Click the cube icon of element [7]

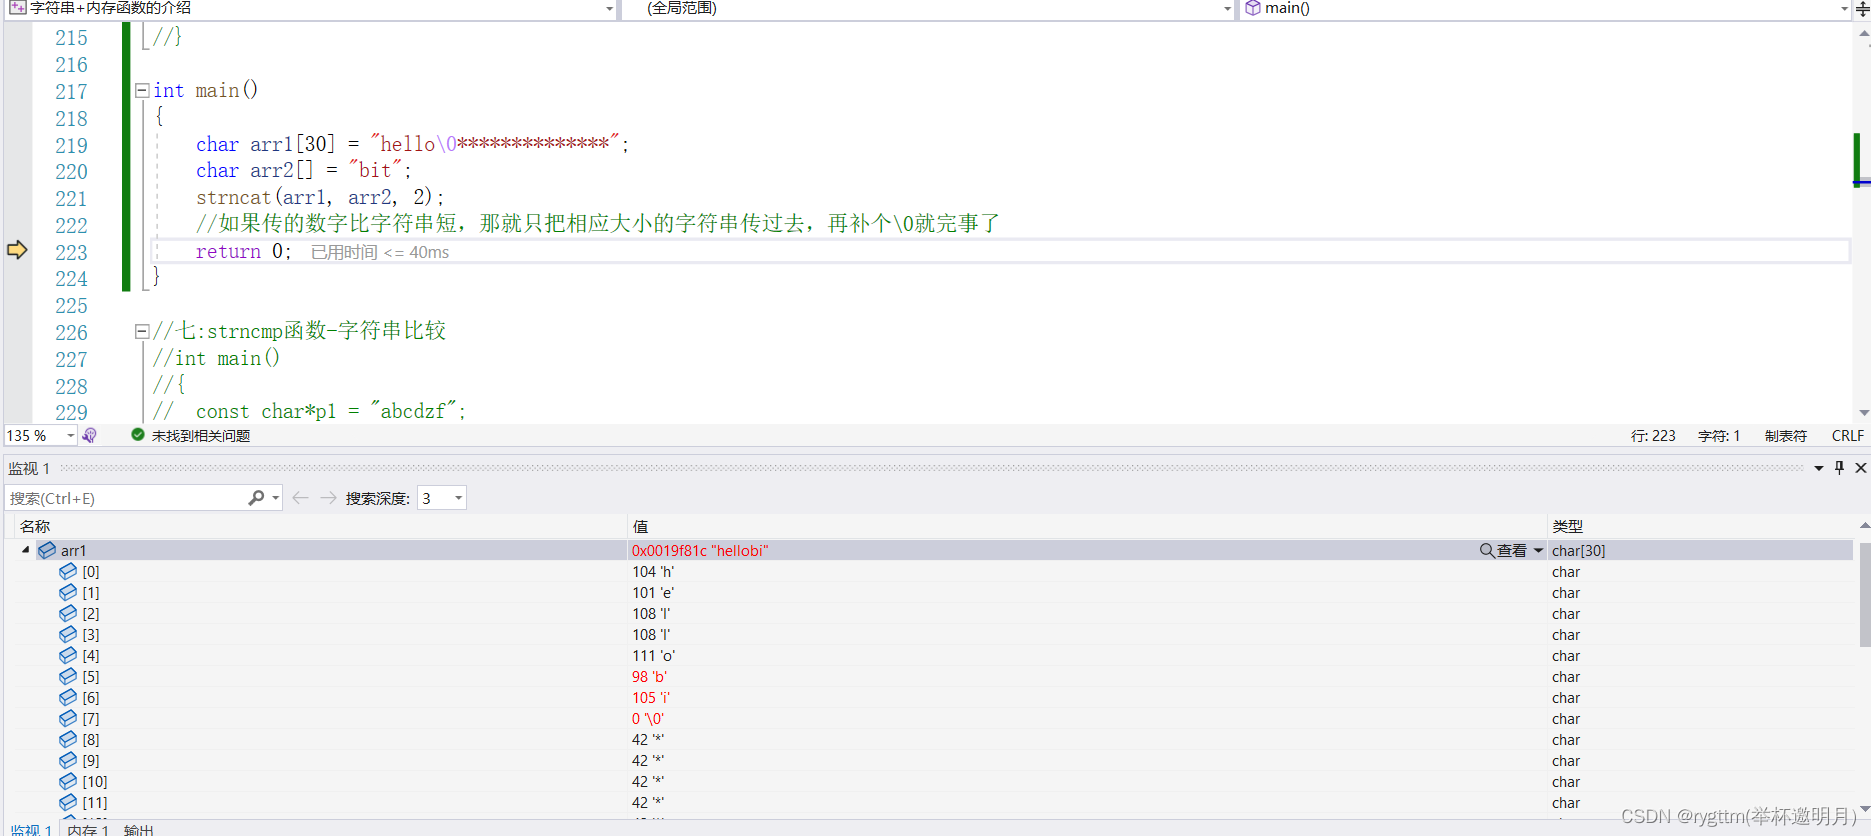[x=68, y=718]
